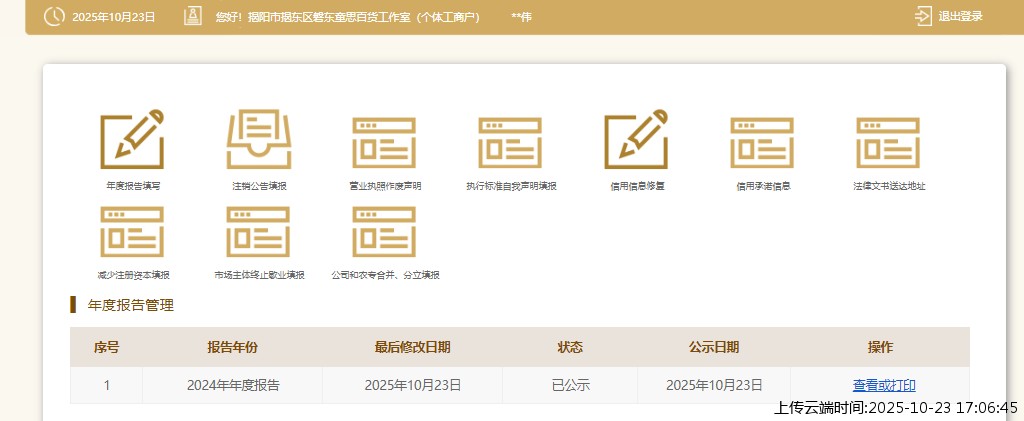
Task: Click the 信用承诺信息 icon
Action: pos(762,141)
